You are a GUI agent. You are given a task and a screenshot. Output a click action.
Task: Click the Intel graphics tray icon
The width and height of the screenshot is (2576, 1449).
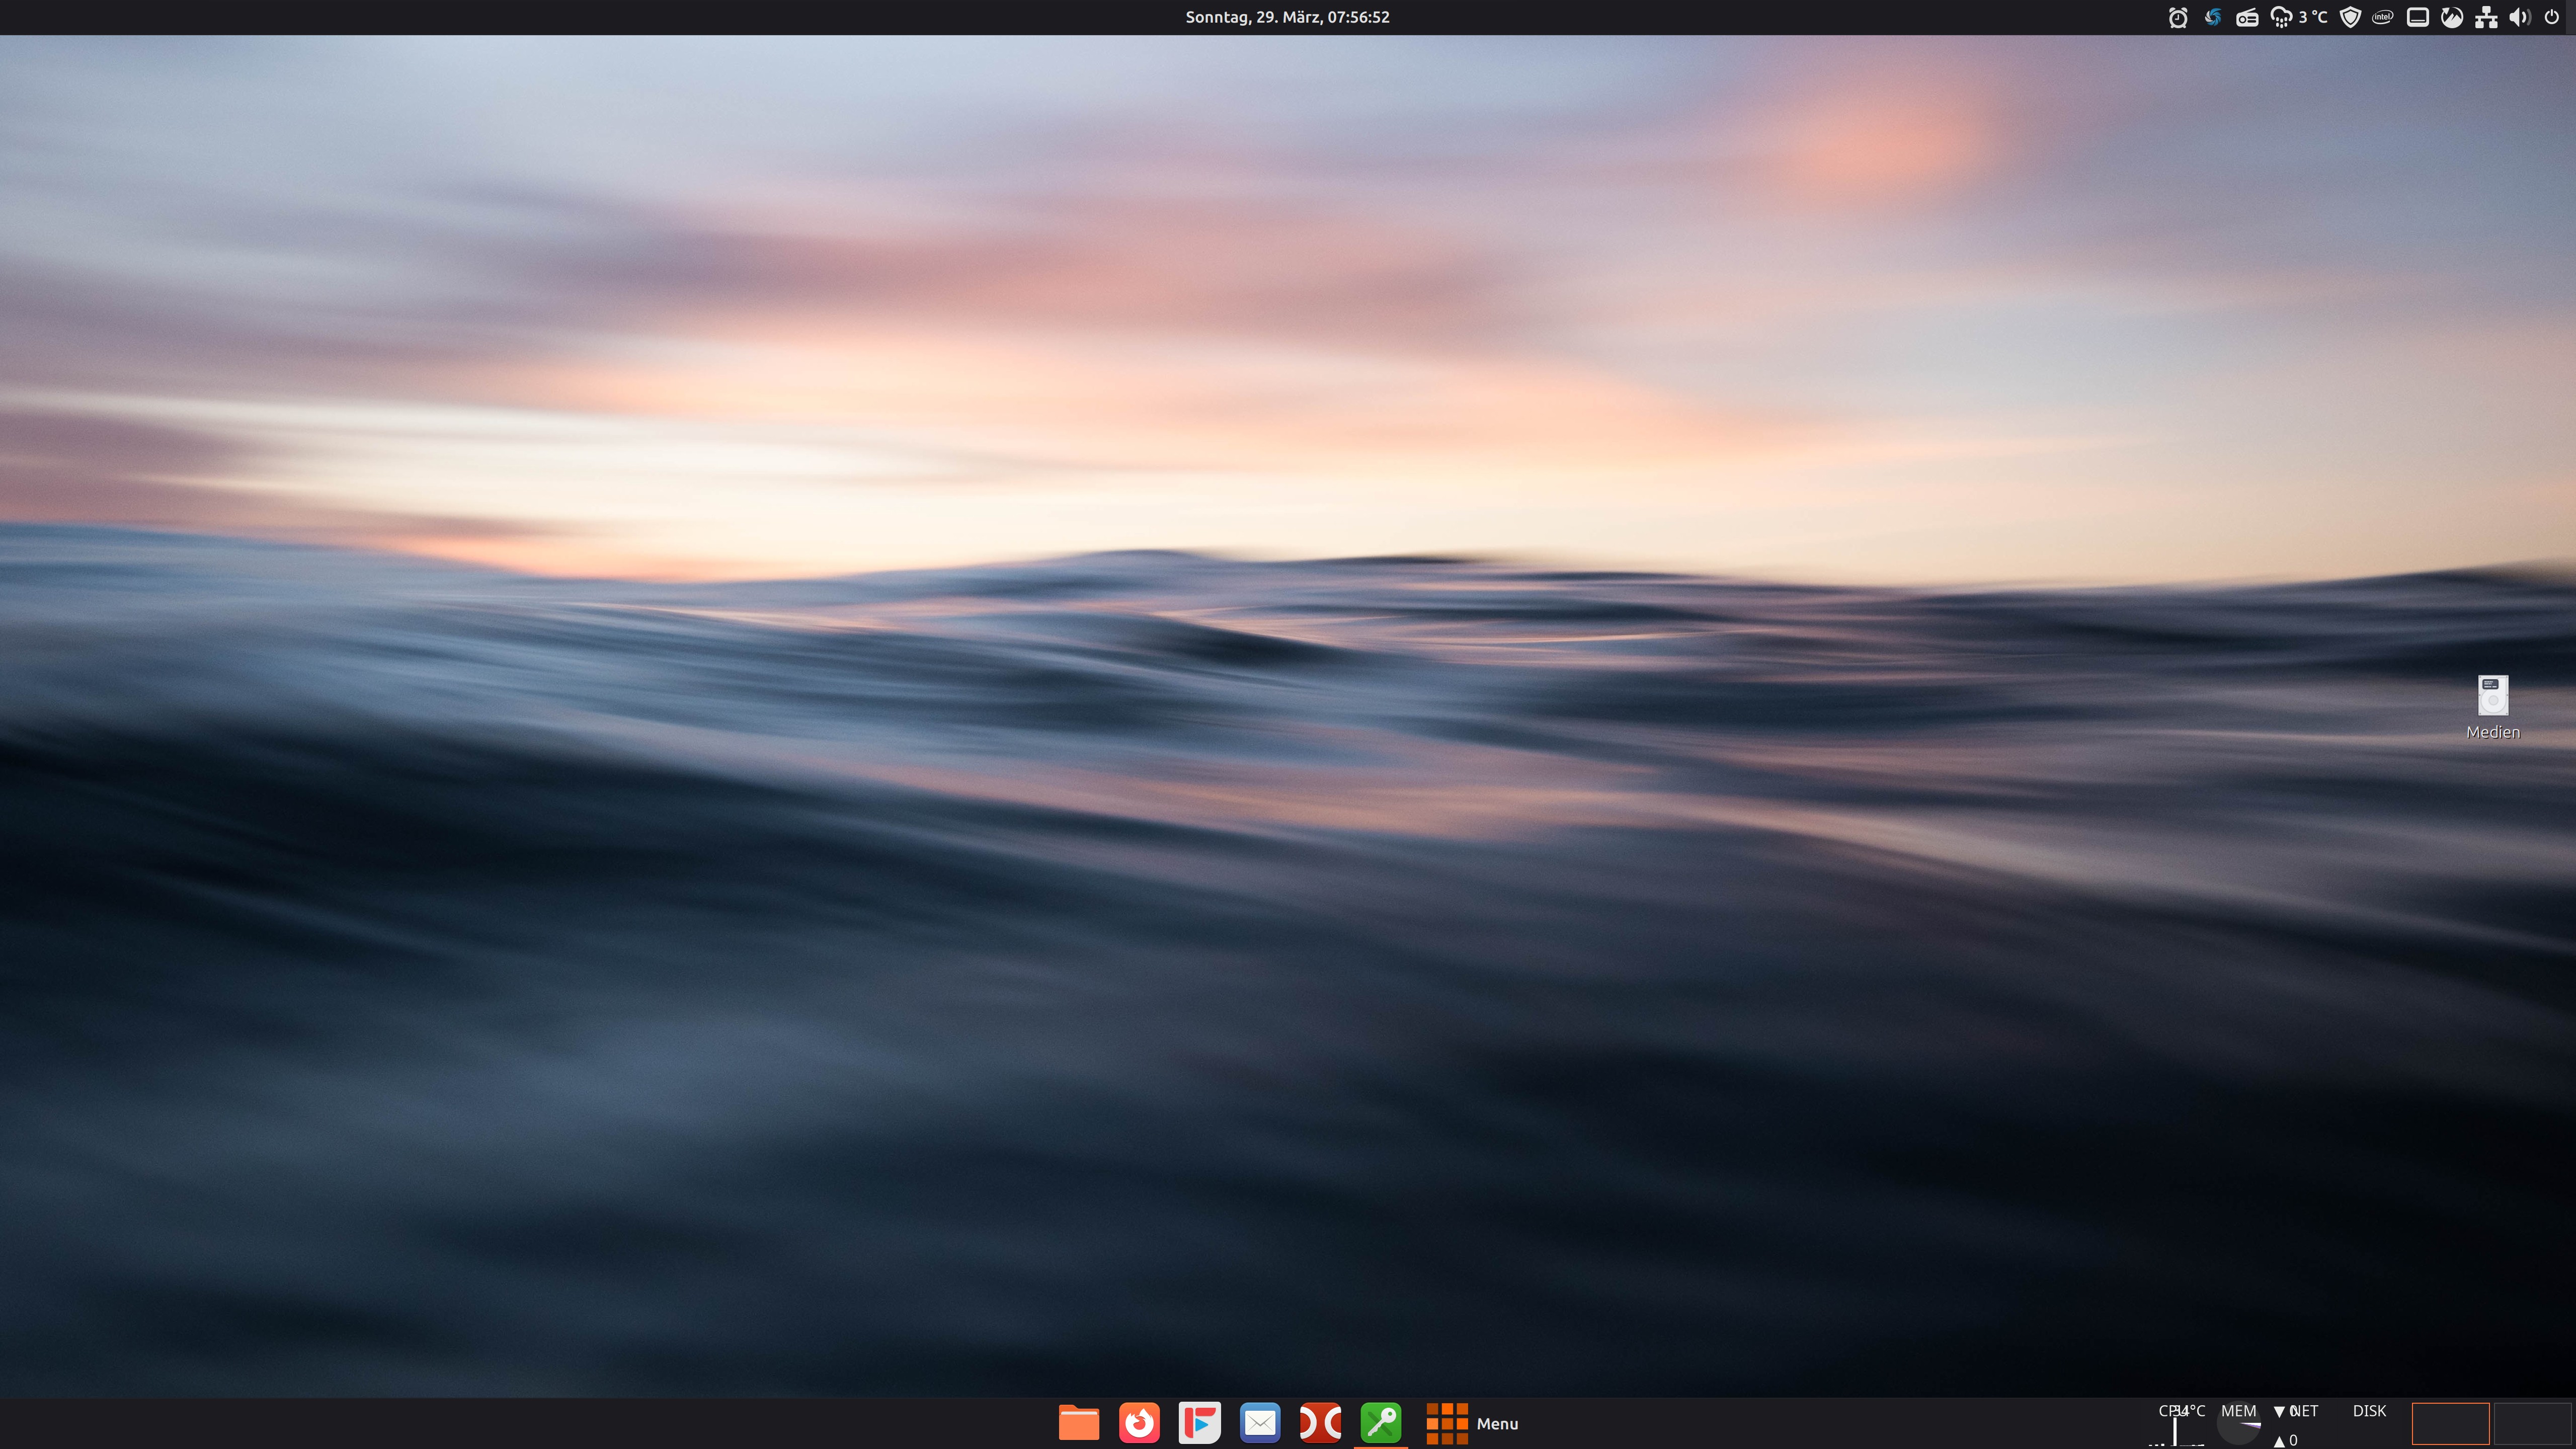click(x=2383, y=17)
